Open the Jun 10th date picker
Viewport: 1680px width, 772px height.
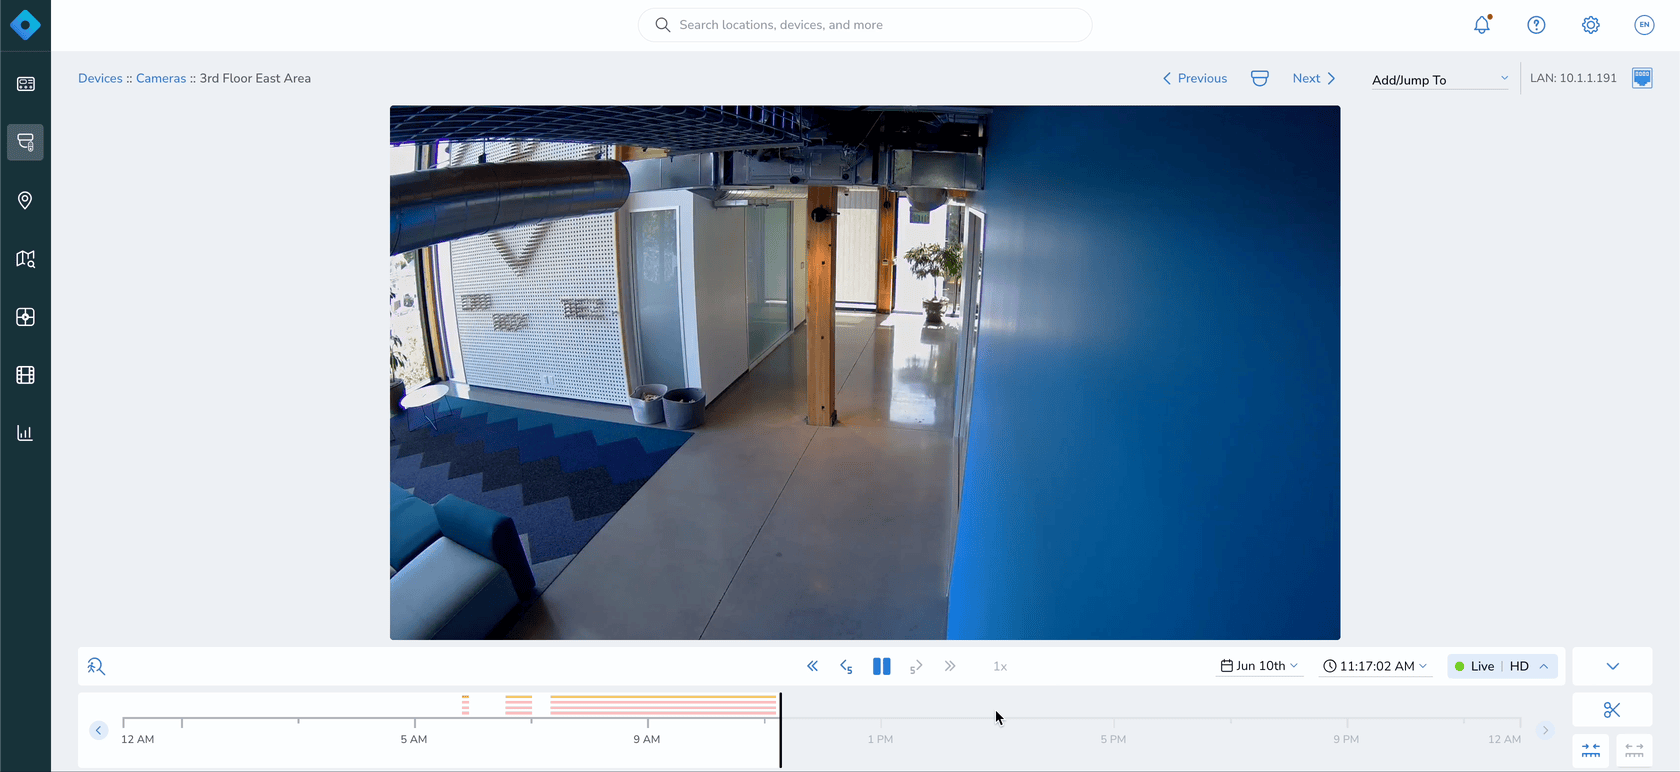[x=1259, y=666]
